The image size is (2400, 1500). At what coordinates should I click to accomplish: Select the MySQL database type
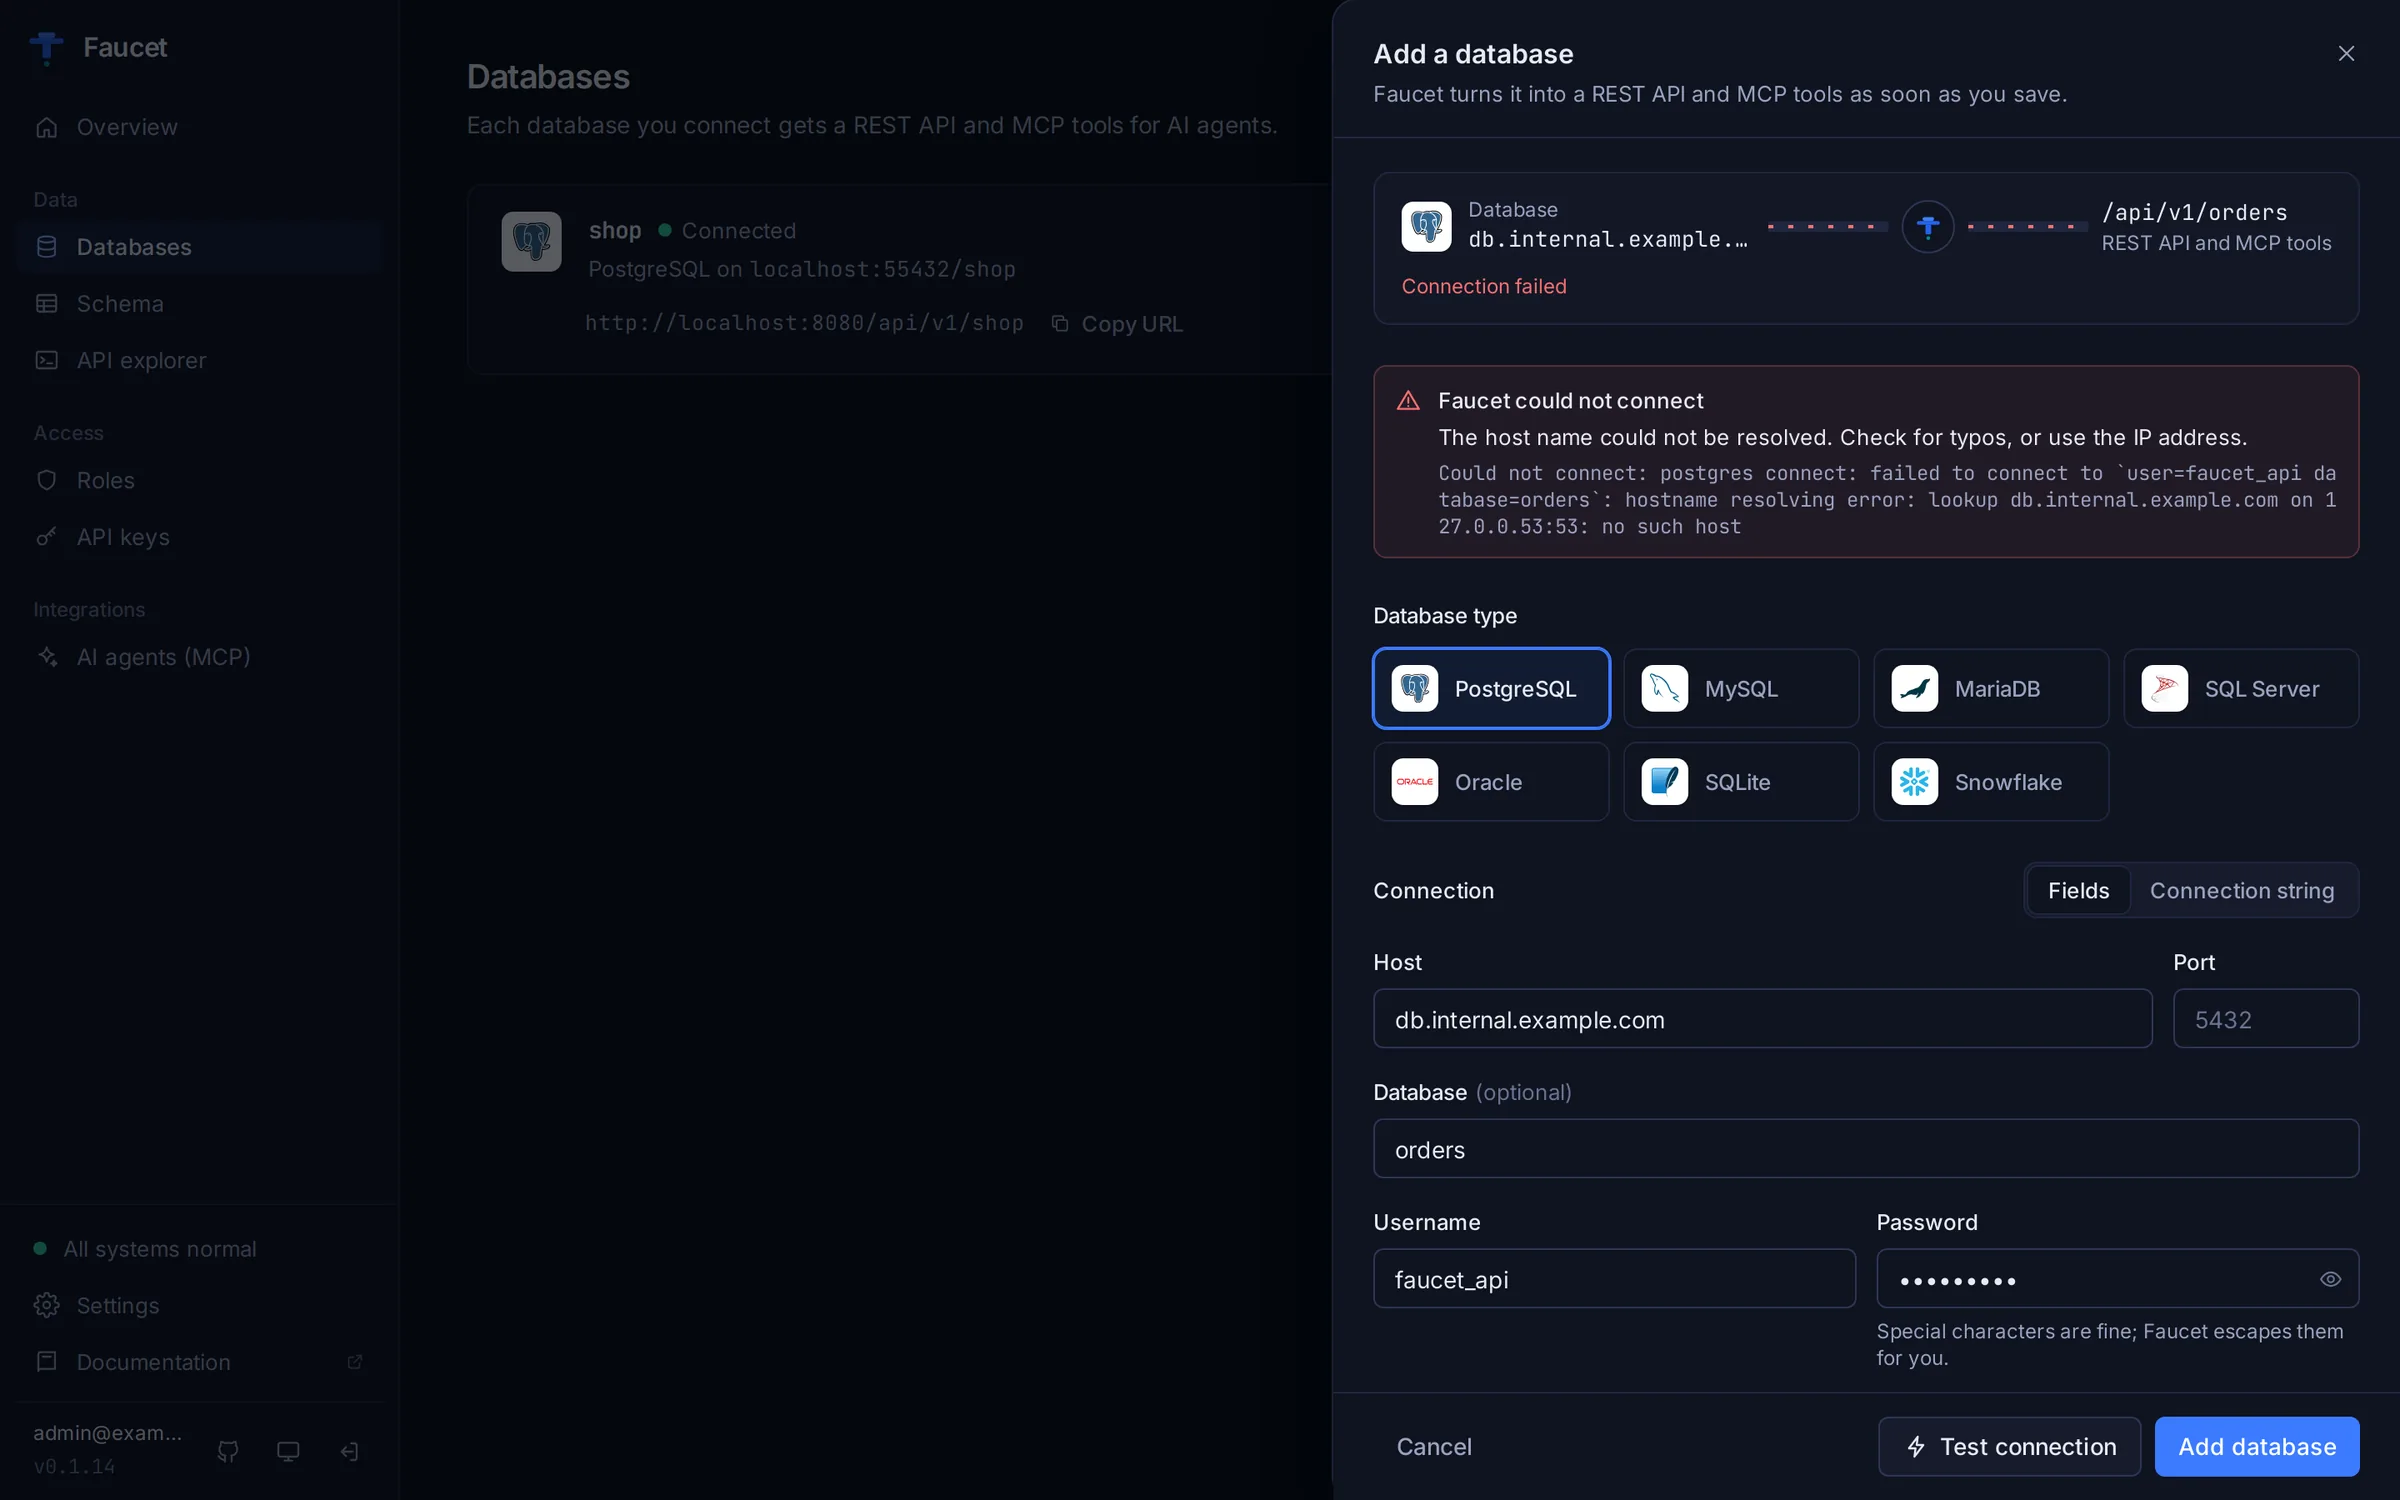point(1741,688)
